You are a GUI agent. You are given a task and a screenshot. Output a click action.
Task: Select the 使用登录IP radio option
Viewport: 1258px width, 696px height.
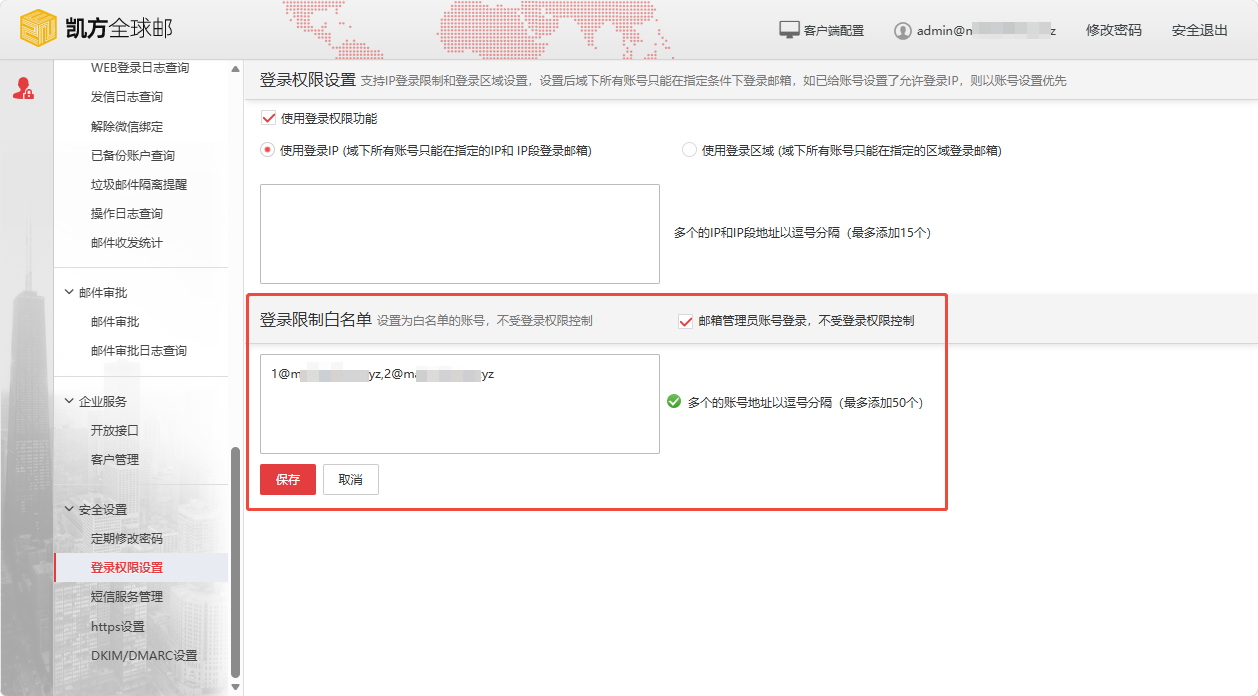(x=268, y=150)
